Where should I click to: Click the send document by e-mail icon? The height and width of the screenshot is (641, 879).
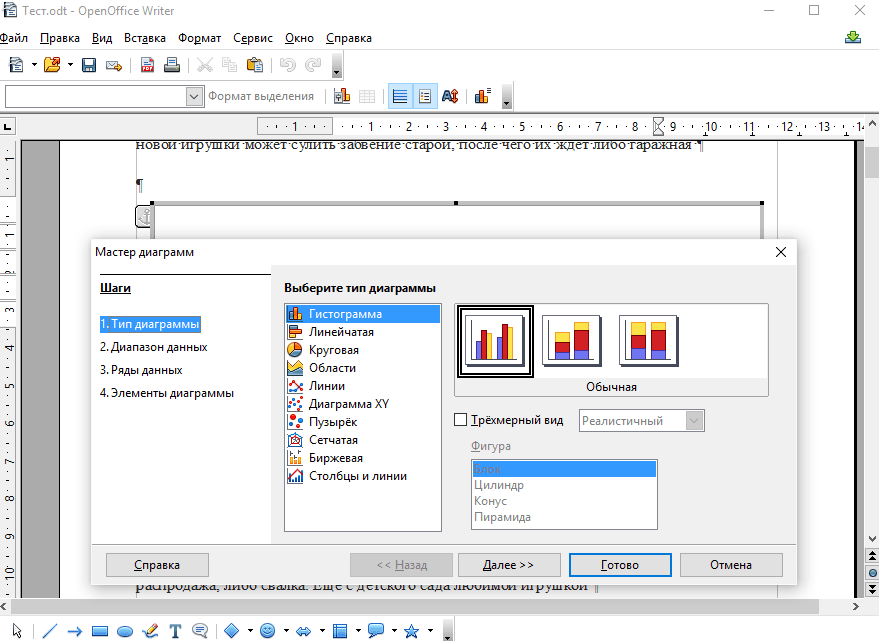point(114,66)
